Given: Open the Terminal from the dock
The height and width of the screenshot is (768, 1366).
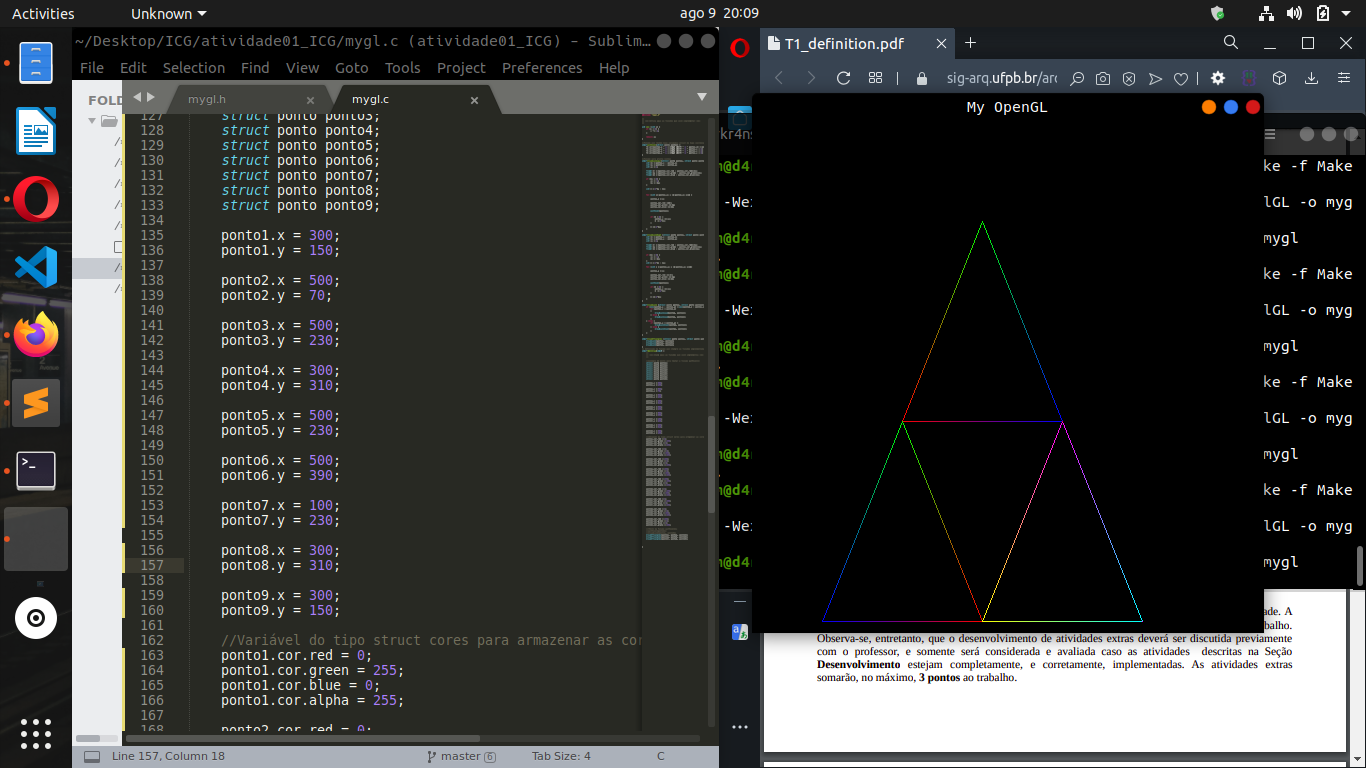Looking at the screenshot, I should point(36,470).
